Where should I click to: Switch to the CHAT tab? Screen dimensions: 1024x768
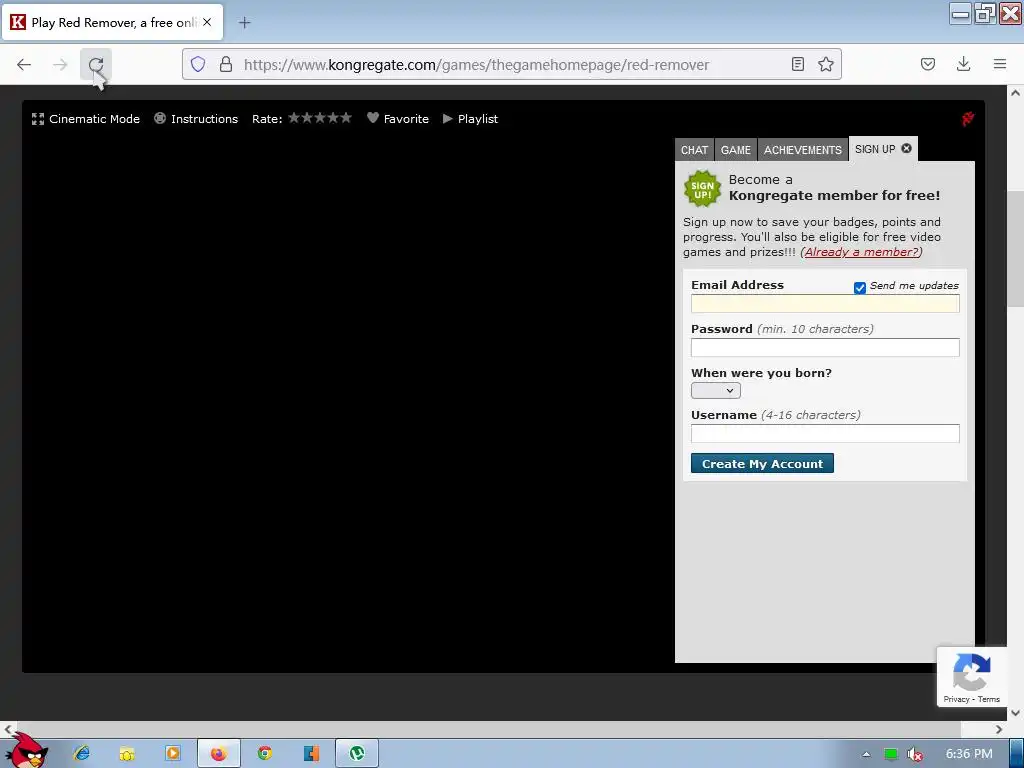pos(694,150)
